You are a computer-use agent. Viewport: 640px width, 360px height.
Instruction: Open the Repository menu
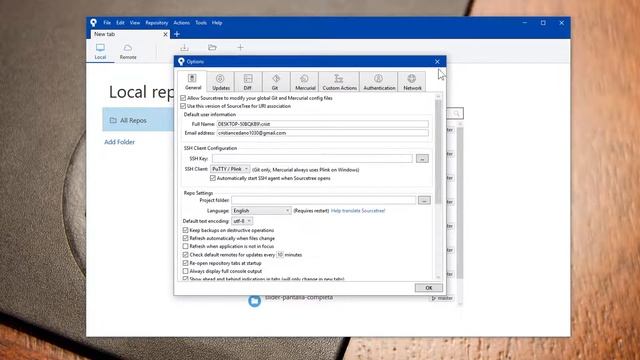[x=156, y=23]
